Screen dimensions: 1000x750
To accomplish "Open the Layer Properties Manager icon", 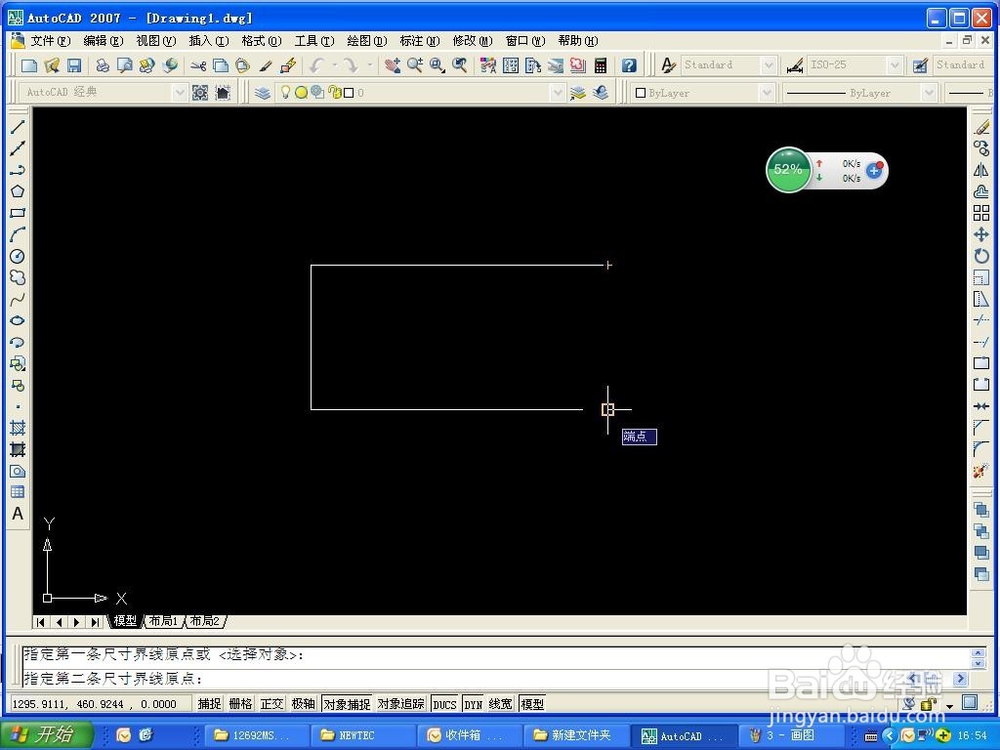I will click(x=262, y=93).
